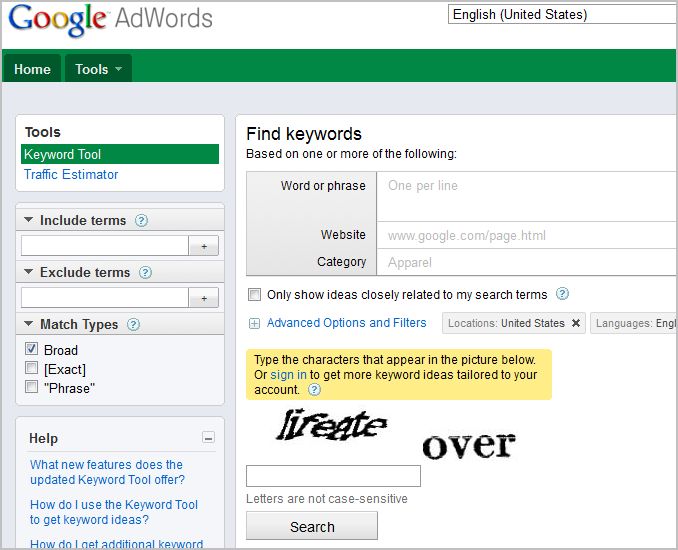Viewport: 678px width, 550px height.
Task: Click plus button beside Include terms field
Action: 204,246
